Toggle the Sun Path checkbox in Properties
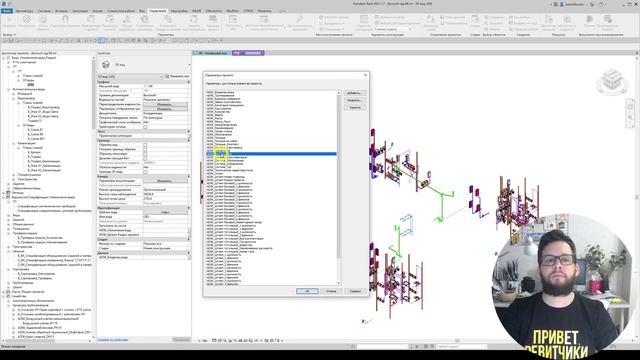Viewport: 640px width, 360px height. (x=145, y=127)
